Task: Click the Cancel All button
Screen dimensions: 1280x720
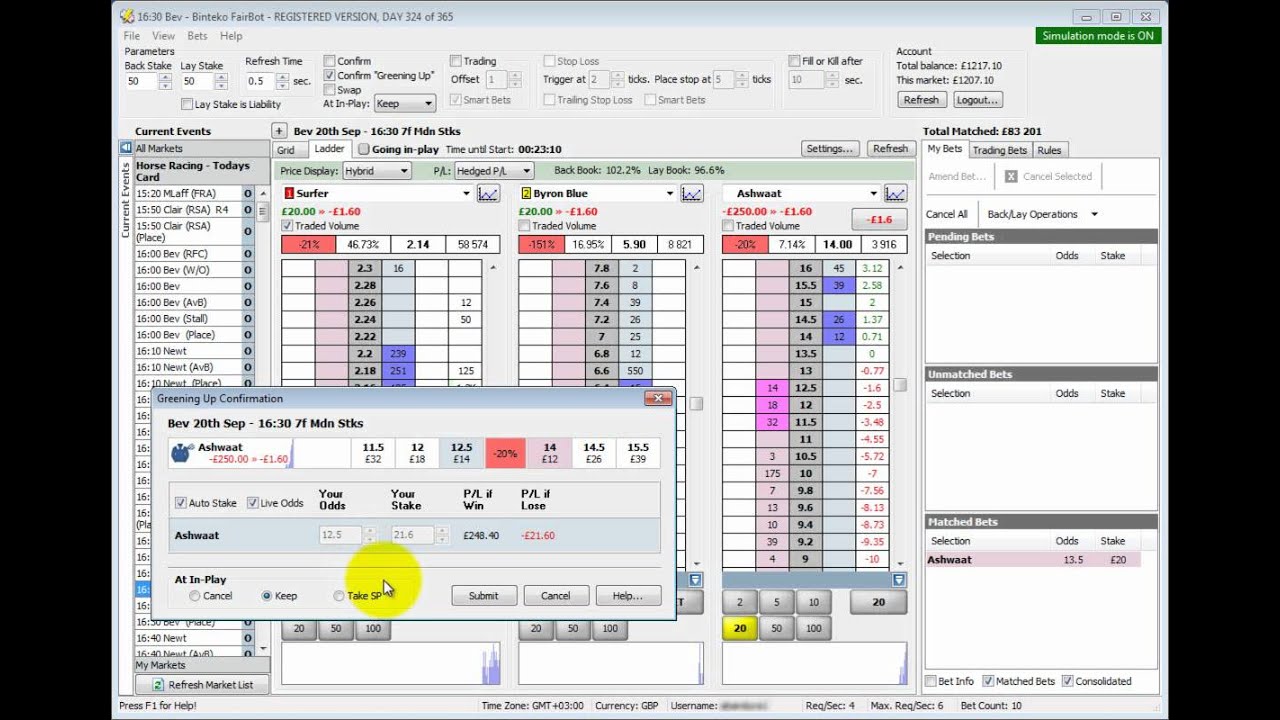Action: (946, 214)
